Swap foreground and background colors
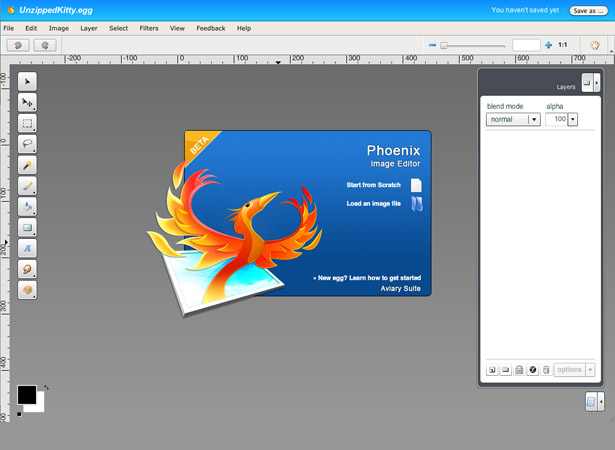Viewport: 615px width, 450px height. [46, 388]
